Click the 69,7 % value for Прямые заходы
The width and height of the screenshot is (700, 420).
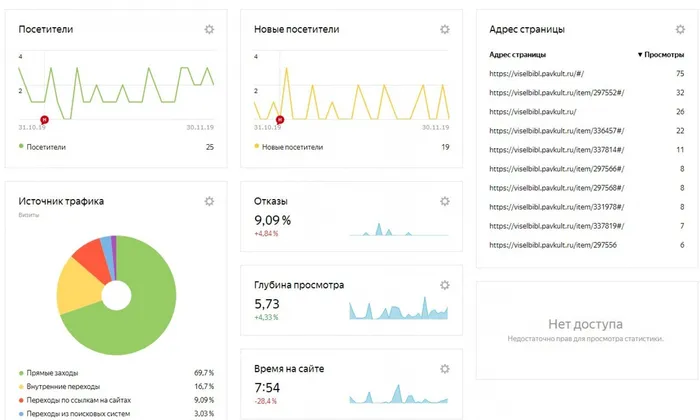point(204,373)
